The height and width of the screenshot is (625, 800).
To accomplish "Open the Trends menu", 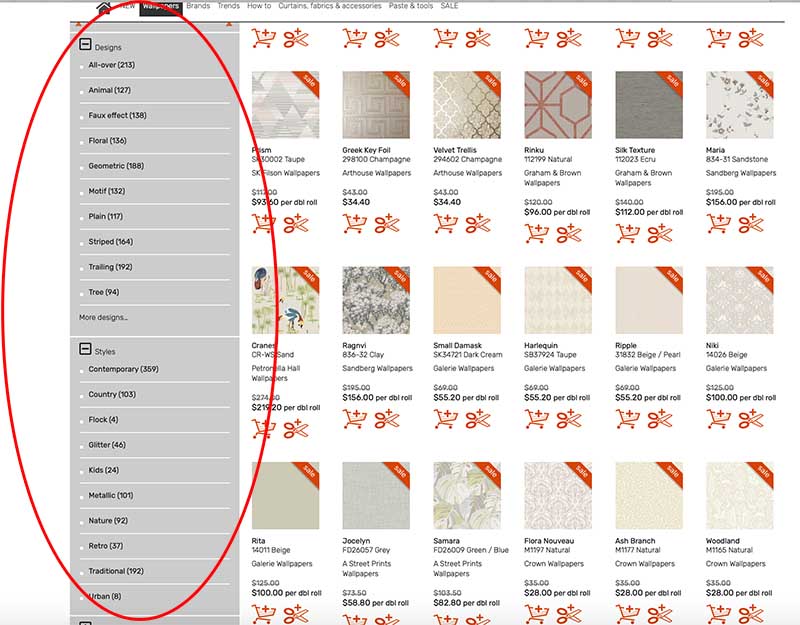I will tap(229, 6).
